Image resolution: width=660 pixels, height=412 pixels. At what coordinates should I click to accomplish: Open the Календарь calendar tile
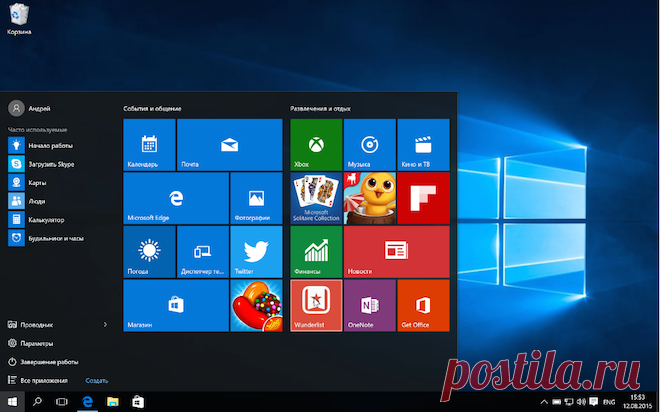click(x=149, y=144)
